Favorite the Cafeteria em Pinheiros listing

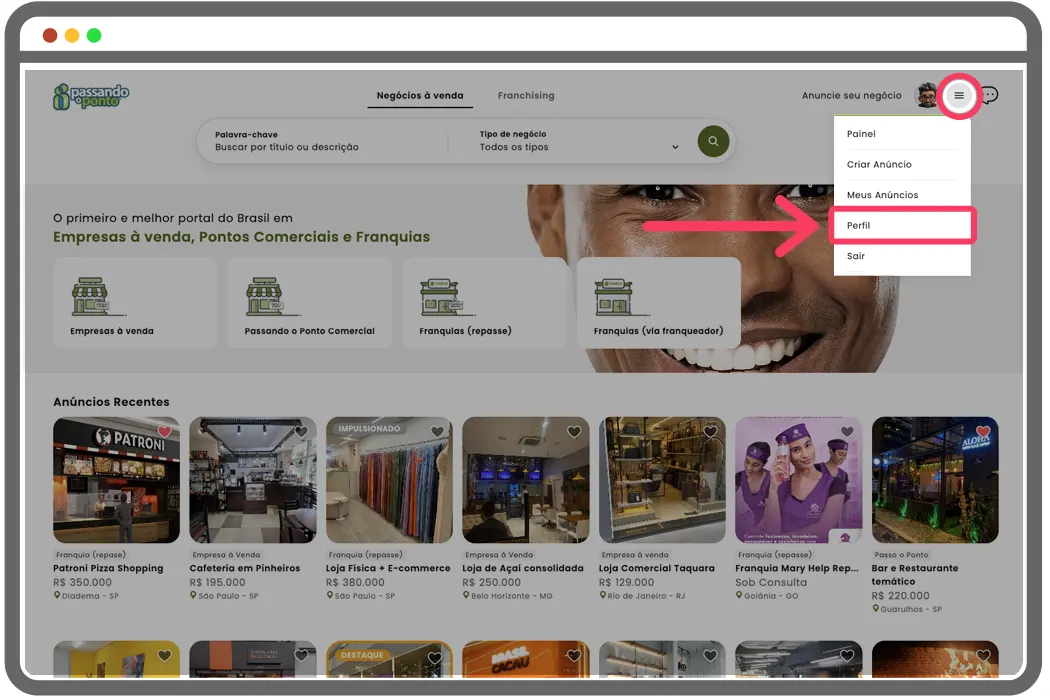tap(301, 432)
